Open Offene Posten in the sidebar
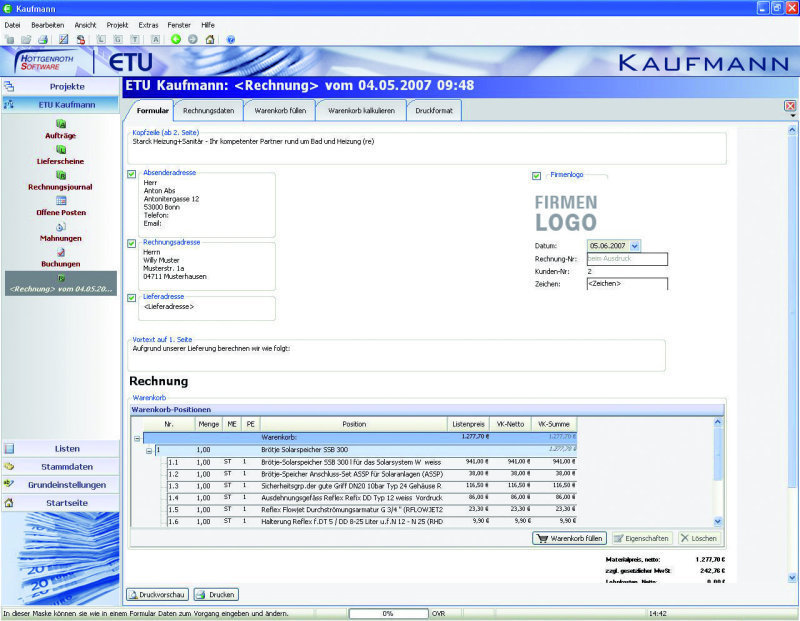 [61, 206]
